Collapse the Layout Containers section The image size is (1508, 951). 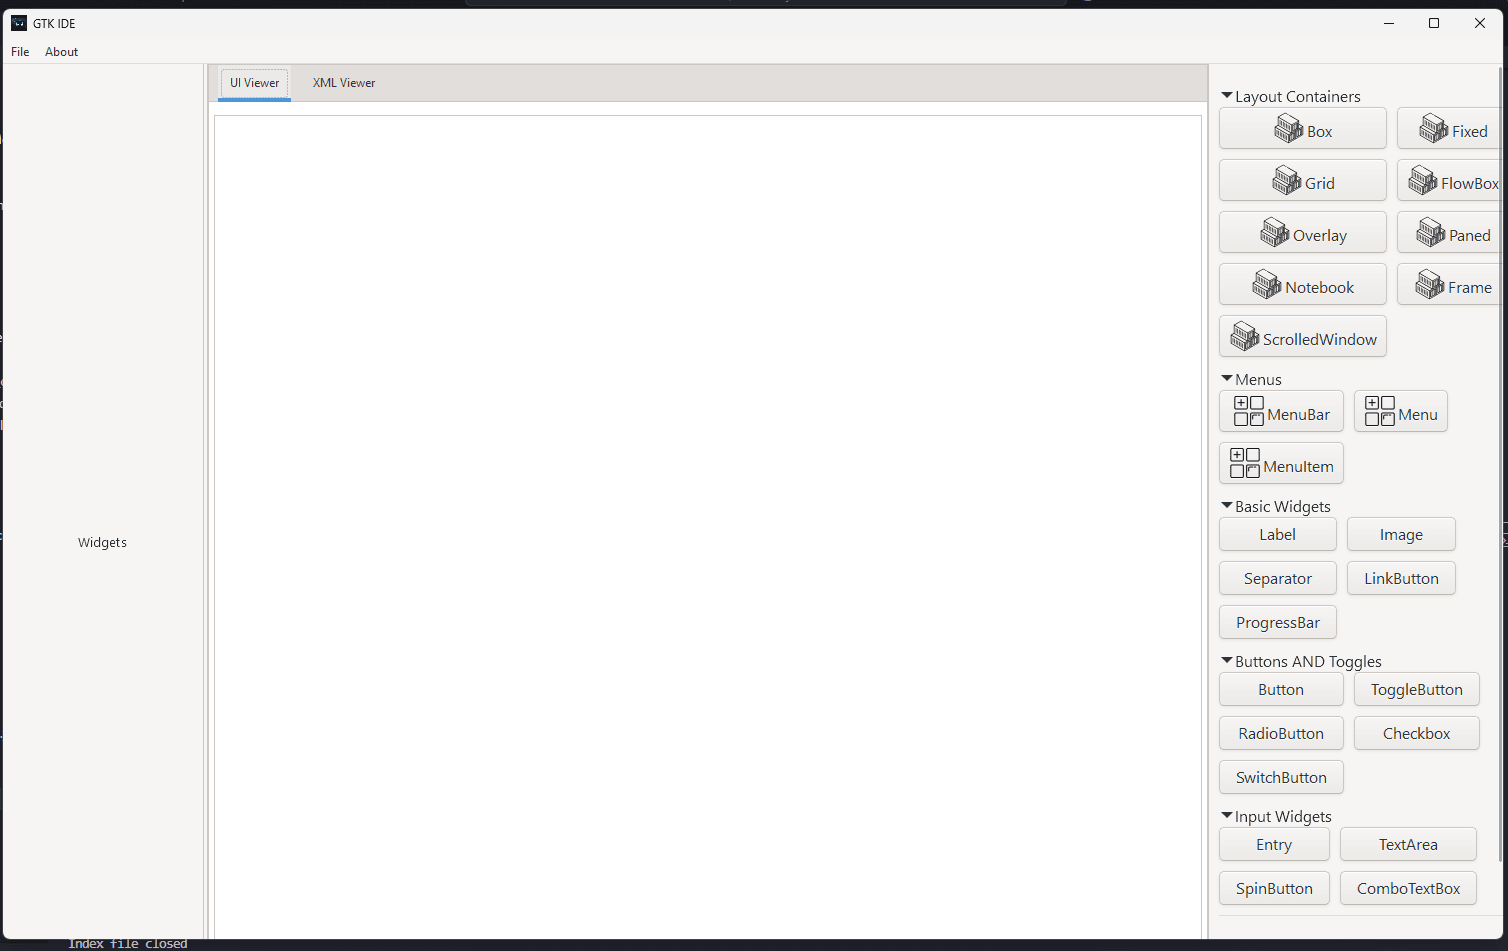click(1227, 95)
